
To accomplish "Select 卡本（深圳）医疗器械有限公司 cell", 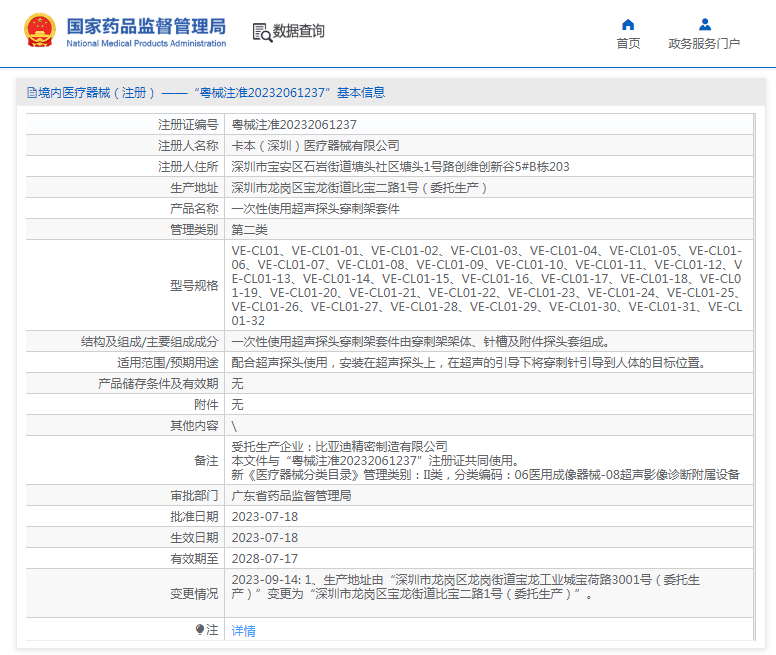I will point(315,145).
